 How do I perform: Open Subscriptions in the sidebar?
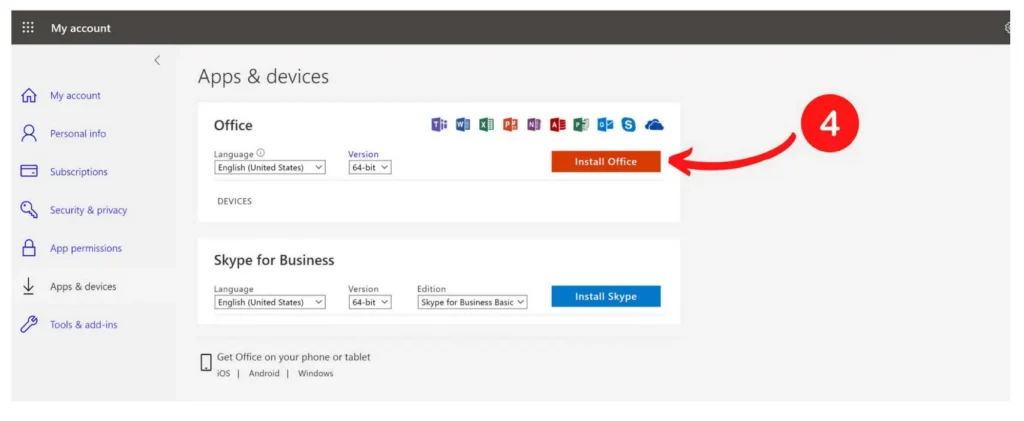click(x=79, y=172)
